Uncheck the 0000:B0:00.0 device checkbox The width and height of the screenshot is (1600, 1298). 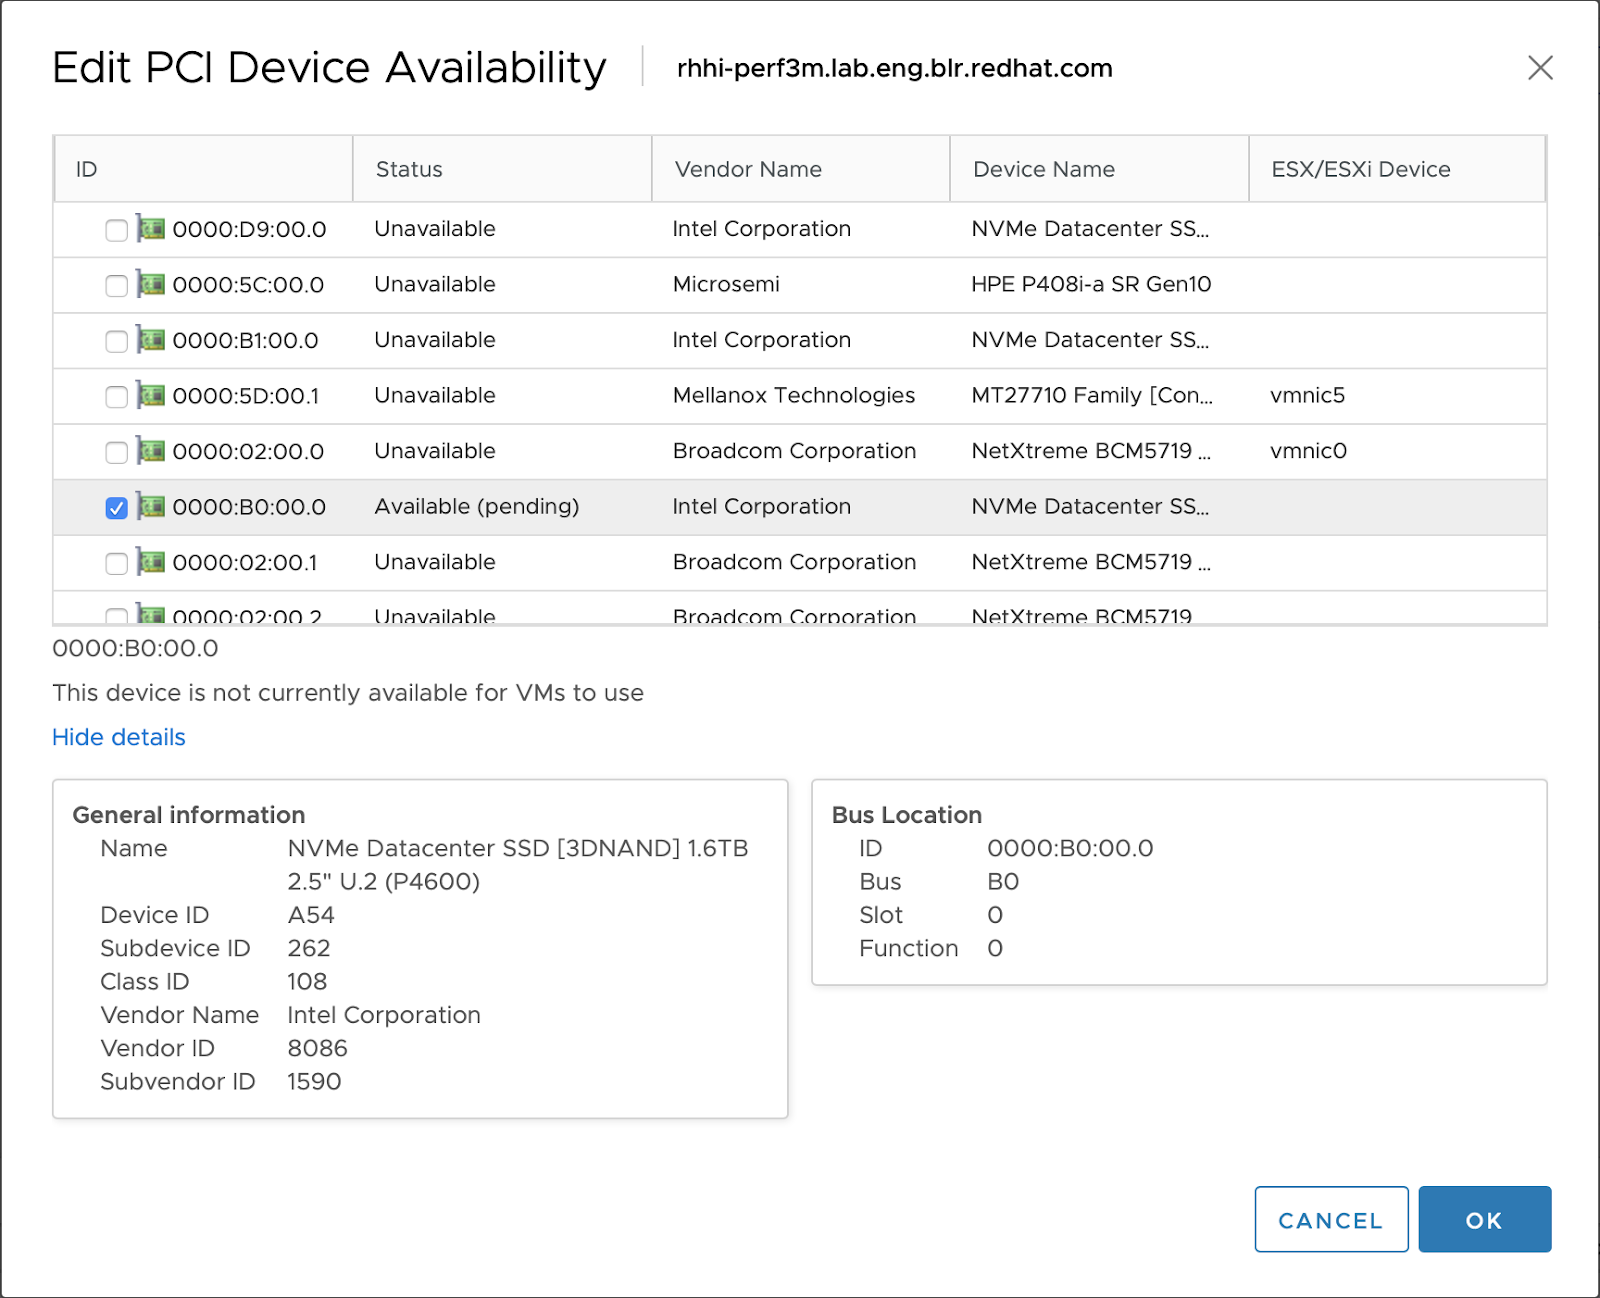pos(115,507)
